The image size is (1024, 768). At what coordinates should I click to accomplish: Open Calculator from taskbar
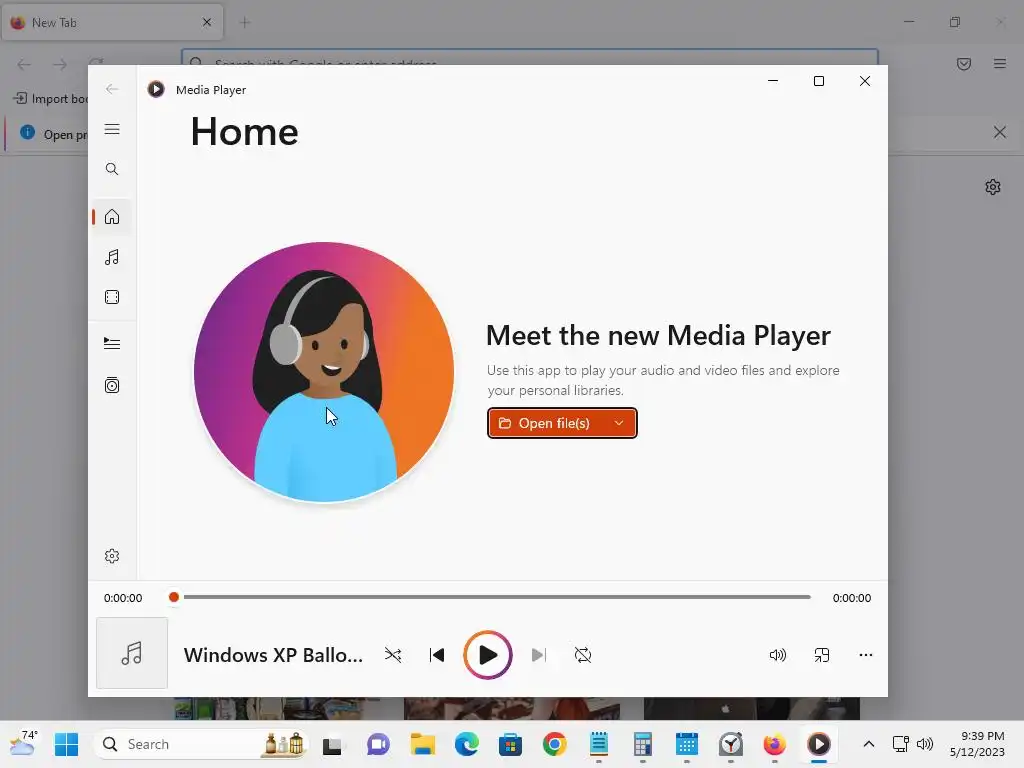coord(643,744)
